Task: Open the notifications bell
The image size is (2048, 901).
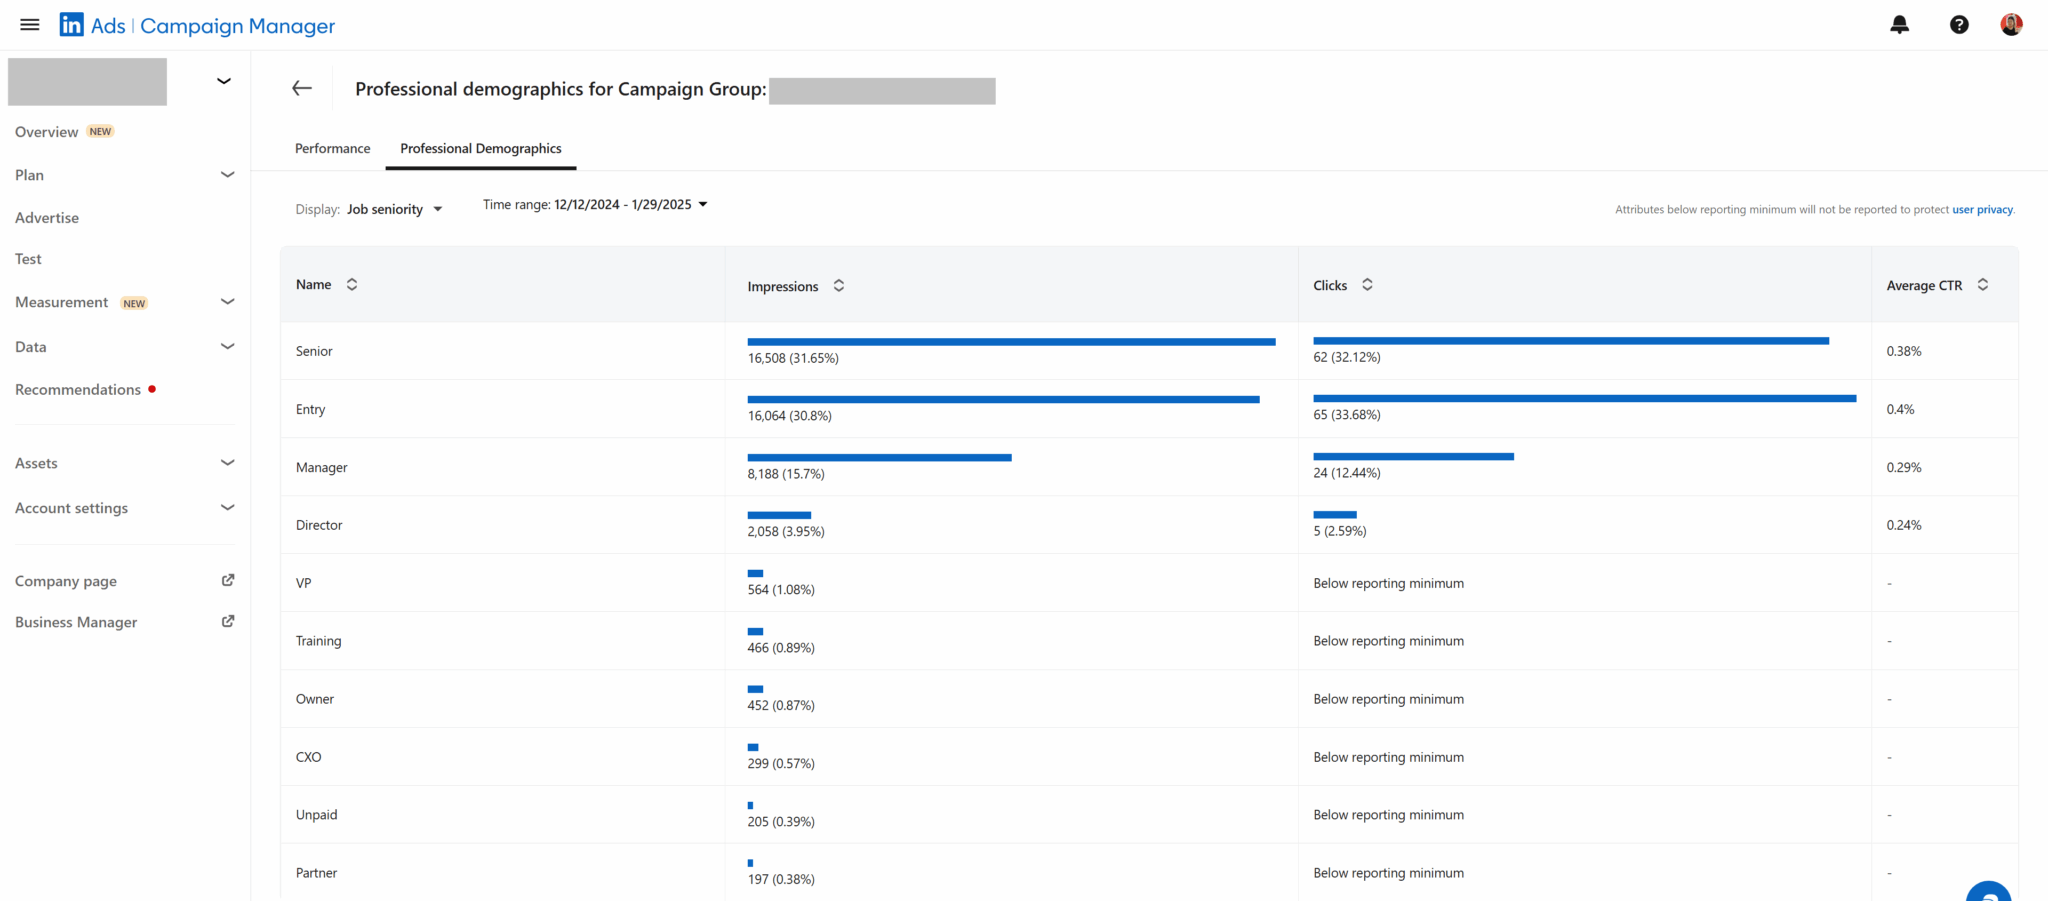Action: (x=1900, y=25)
